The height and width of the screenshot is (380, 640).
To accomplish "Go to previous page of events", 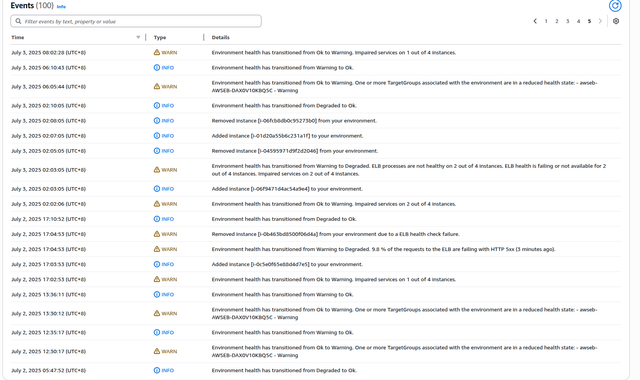I will (535, 21).
